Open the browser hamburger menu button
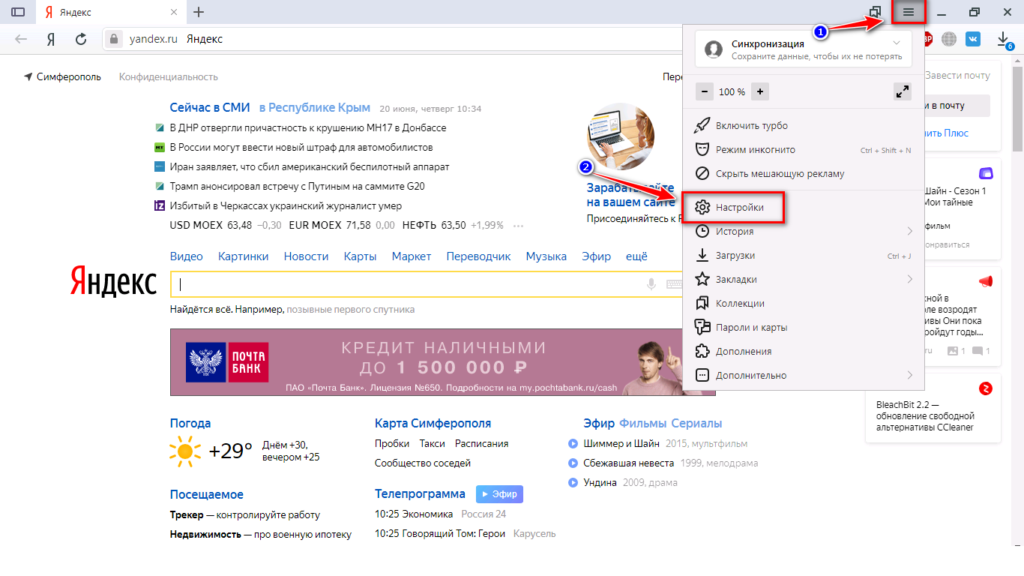This screenshot has width=1024, height=576. (908, 12)
